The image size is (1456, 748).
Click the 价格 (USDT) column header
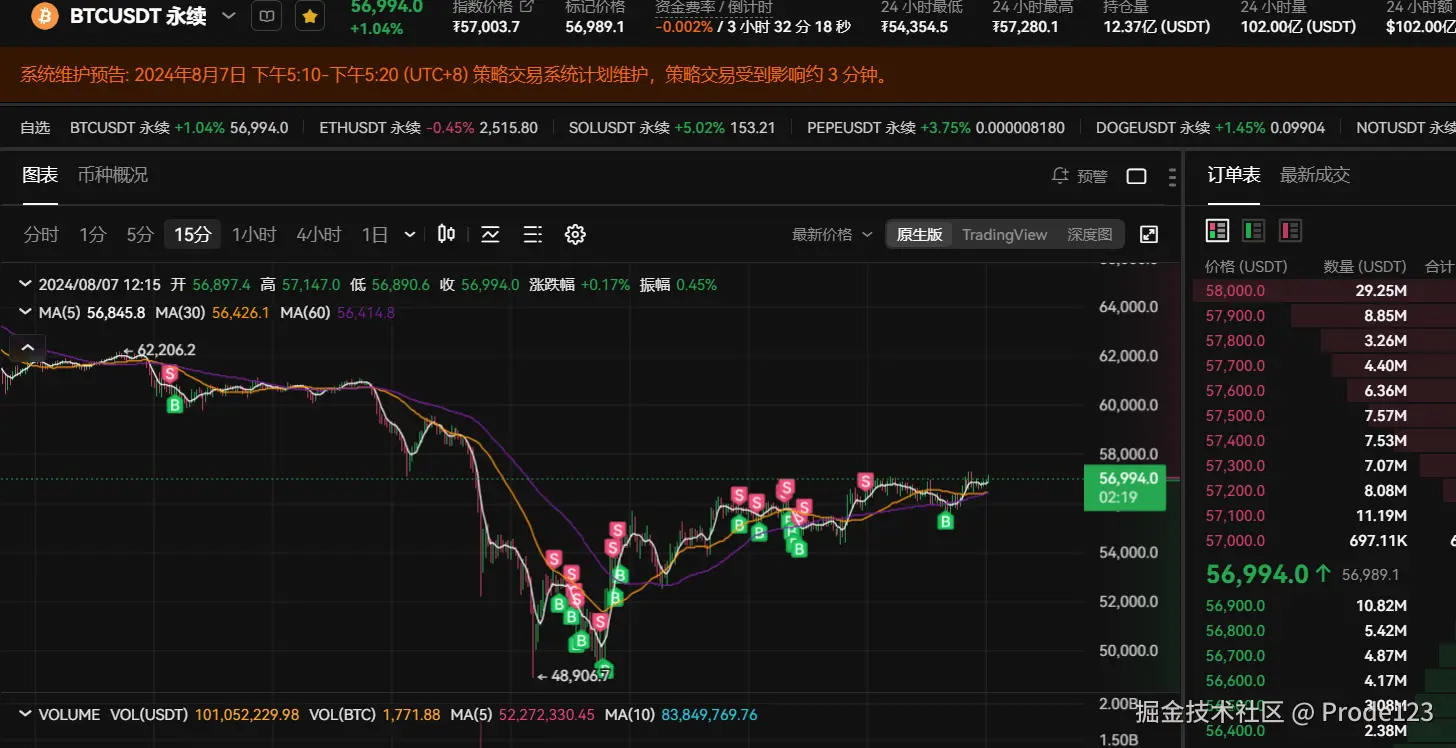pos(1246,267)
